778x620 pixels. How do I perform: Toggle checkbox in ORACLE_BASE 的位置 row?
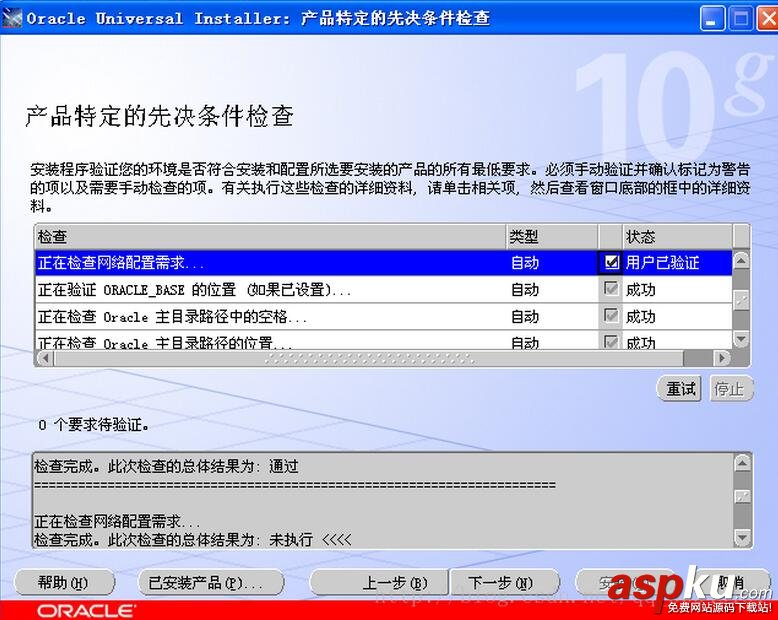611,289
